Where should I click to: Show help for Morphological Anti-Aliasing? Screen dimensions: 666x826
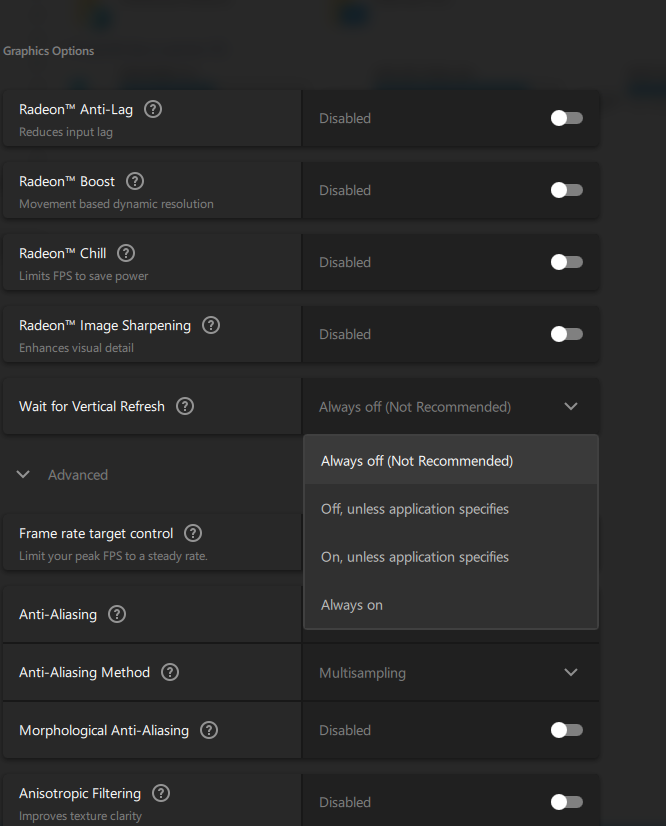(209, 730)
